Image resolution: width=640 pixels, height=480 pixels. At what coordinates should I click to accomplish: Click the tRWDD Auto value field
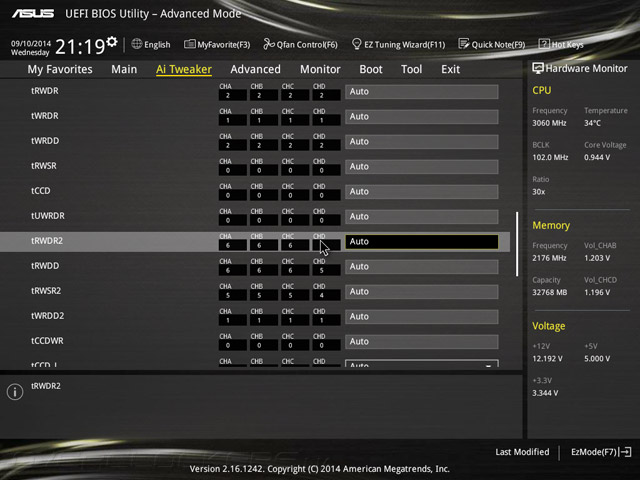[422, 267]
